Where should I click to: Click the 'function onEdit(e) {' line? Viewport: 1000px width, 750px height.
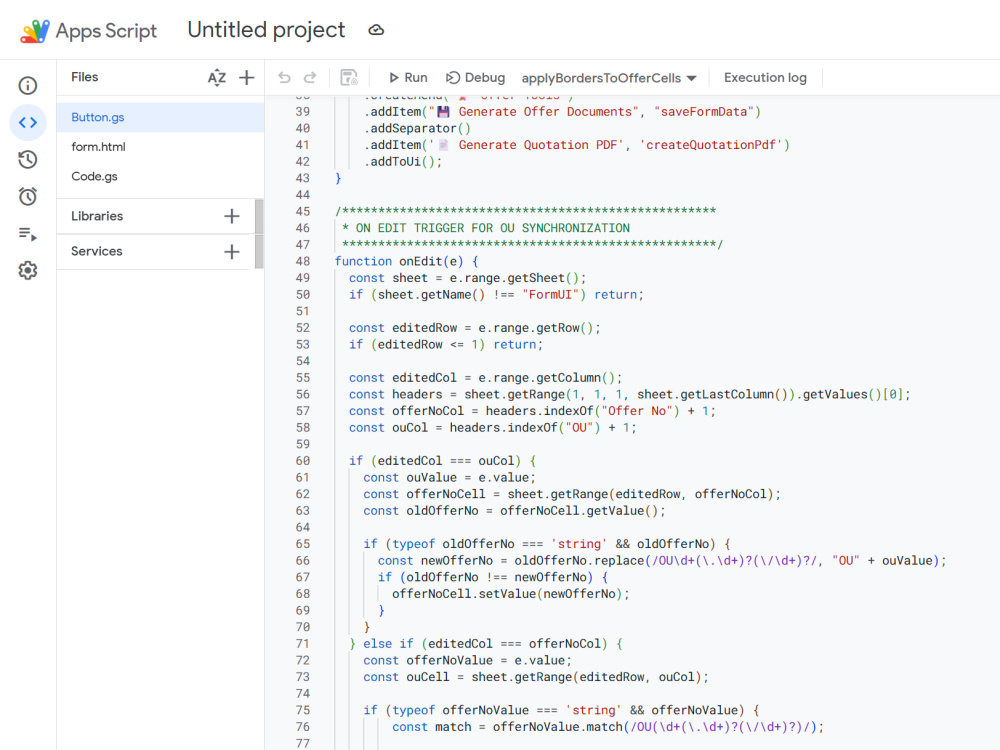point(406,261)
